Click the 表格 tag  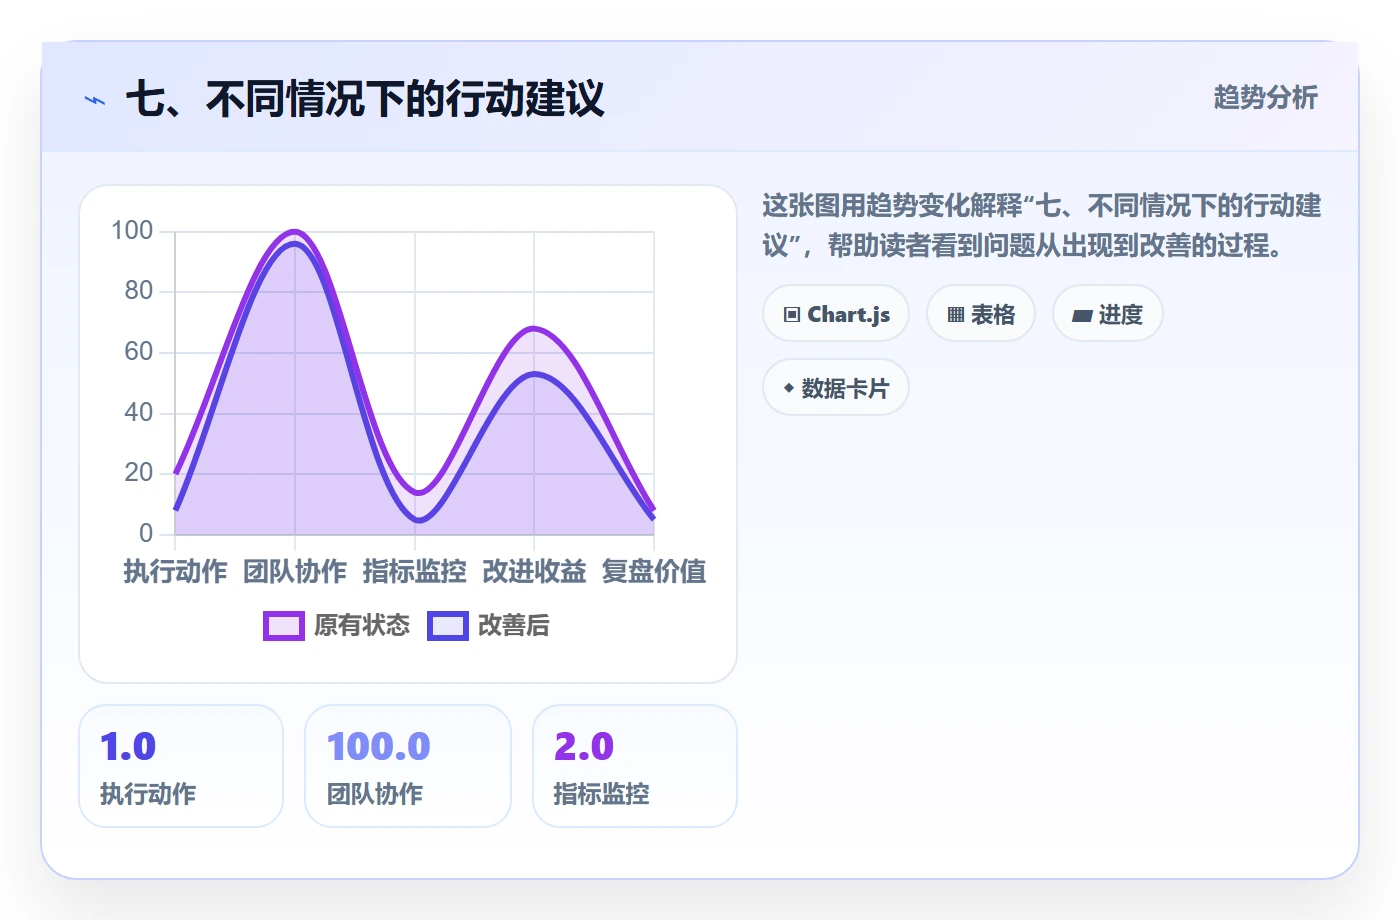point(981,314)
